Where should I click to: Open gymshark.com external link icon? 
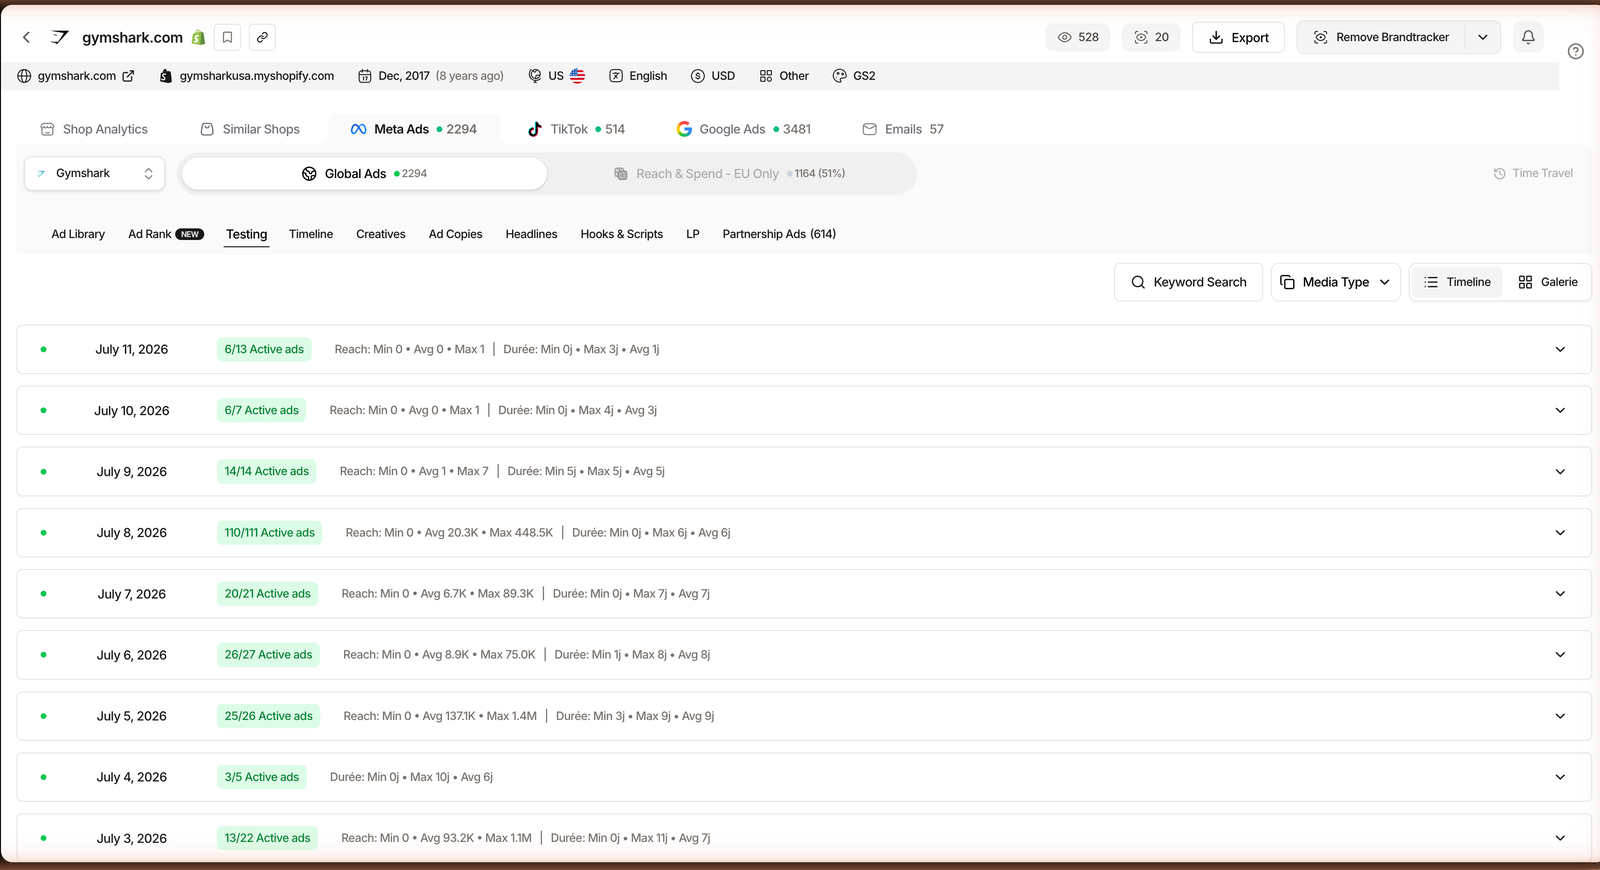[x=128, y=76]
